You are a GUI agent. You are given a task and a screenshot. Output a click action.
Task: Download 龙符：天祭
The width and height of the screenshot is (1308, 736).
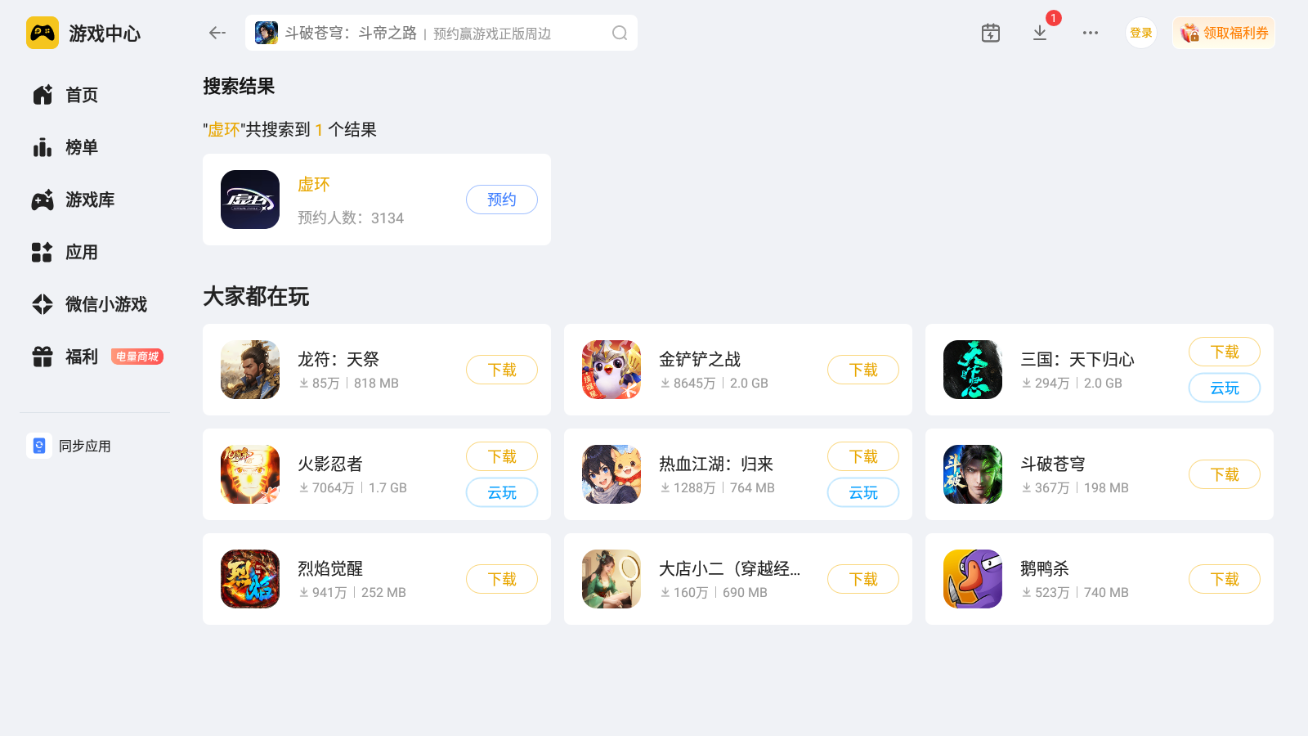click(502, 370)
